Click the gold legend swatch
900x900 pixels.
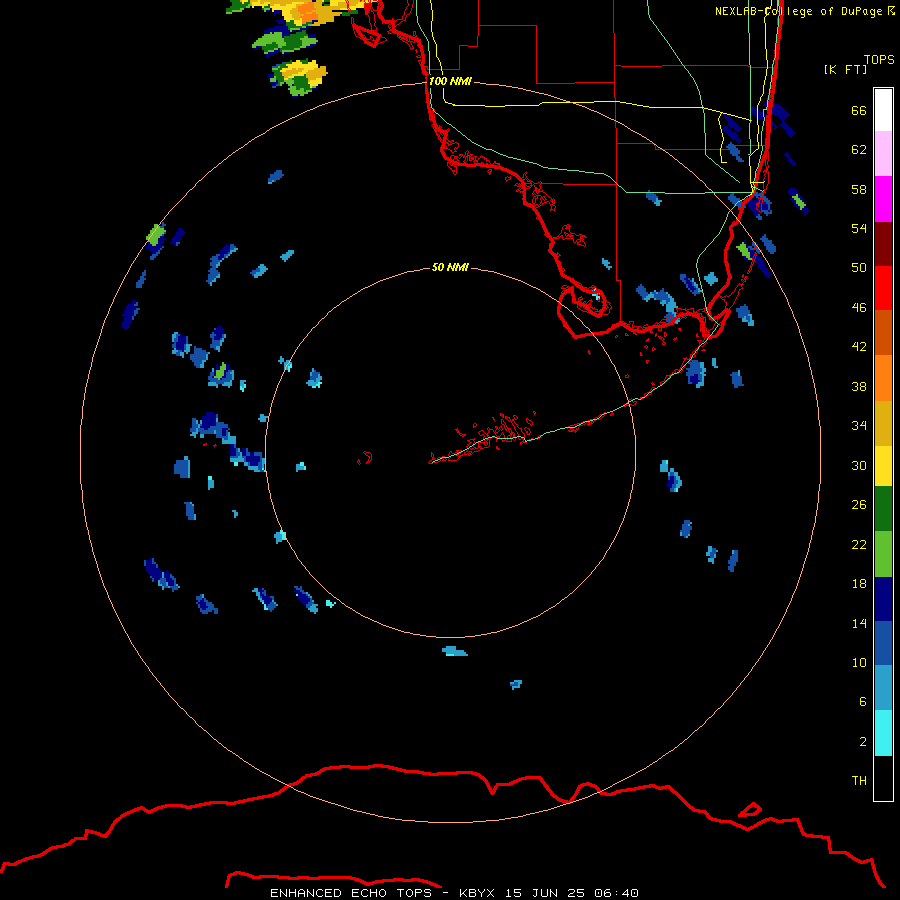[883, 423]
